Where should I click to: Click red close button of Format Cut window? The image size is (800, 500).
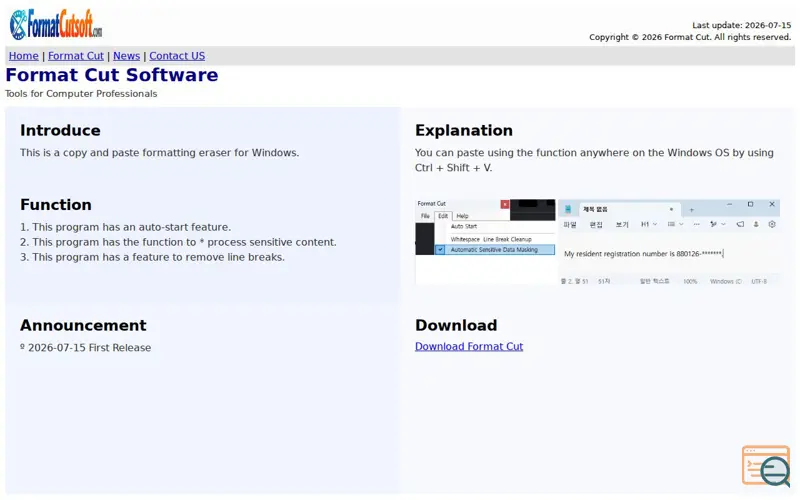click(505, 204)
